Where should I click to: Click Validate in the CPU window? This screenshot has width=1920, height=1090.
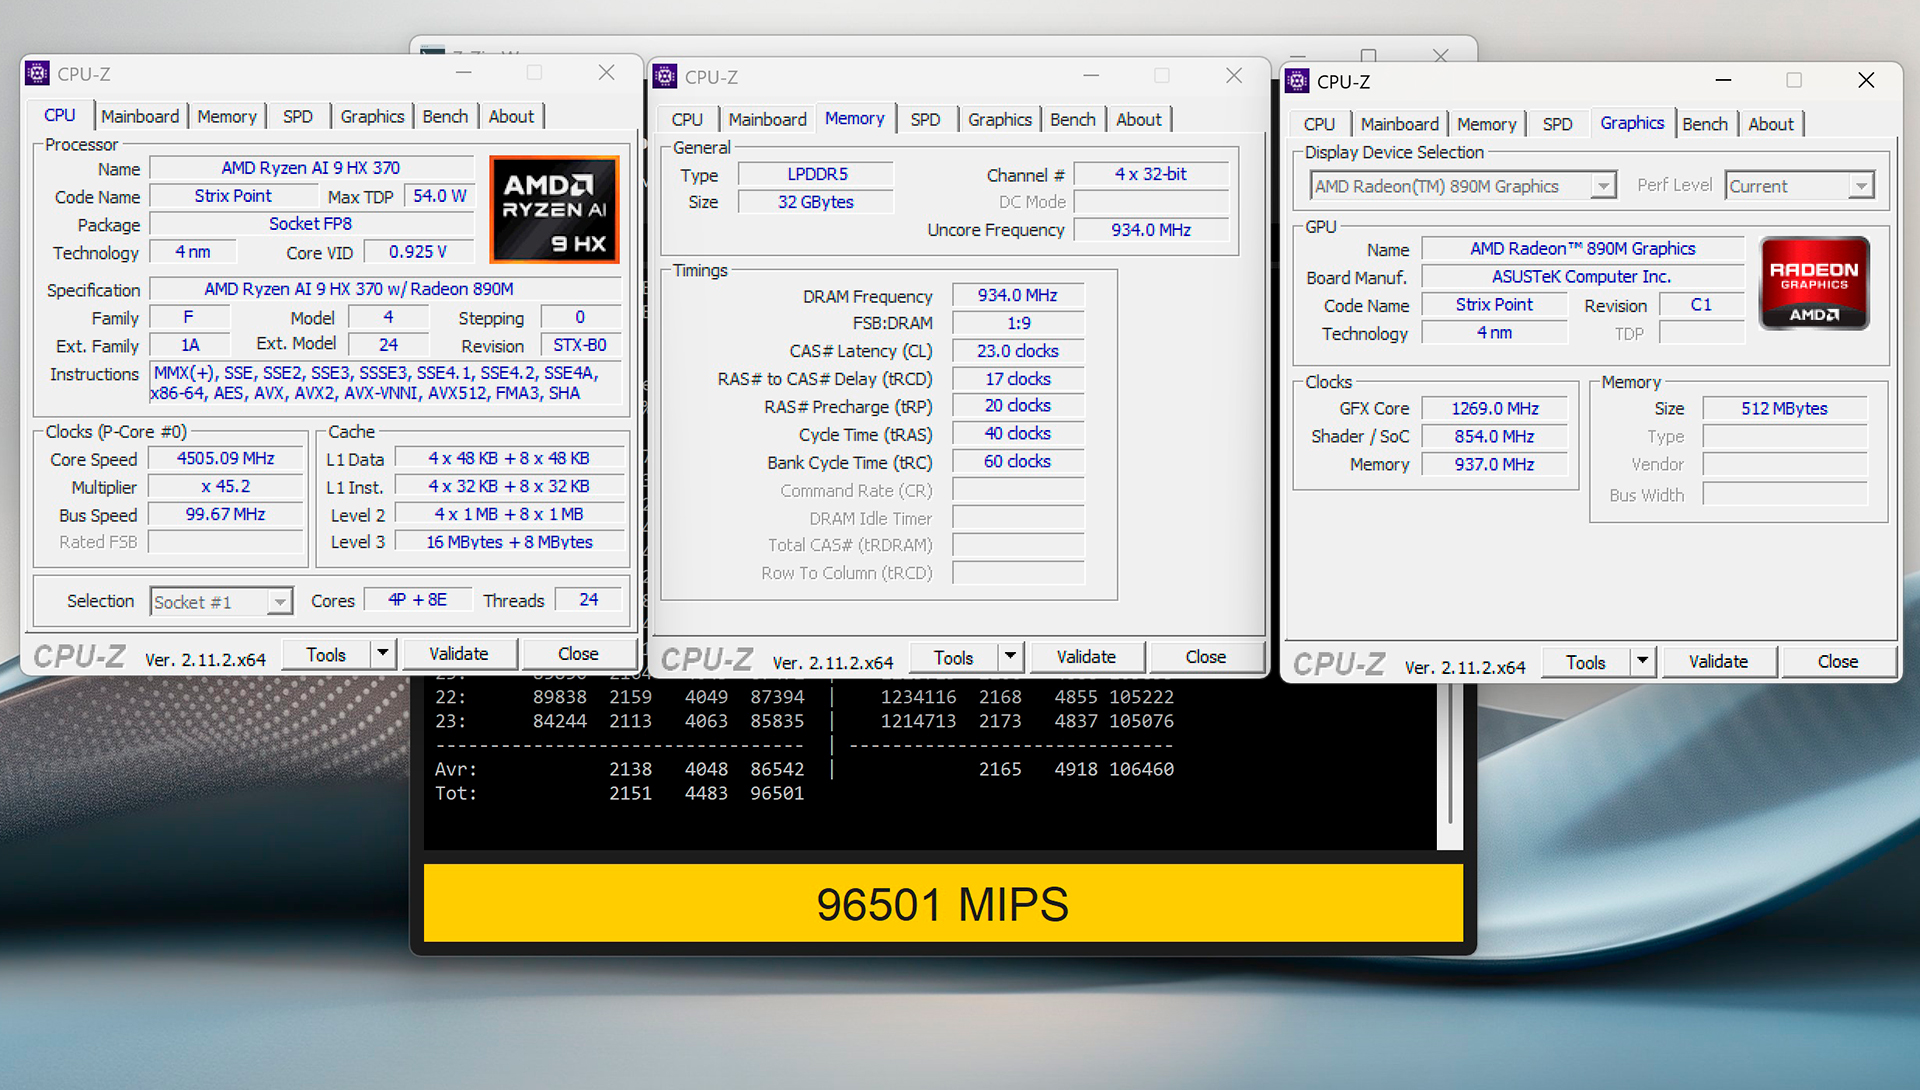459,654
